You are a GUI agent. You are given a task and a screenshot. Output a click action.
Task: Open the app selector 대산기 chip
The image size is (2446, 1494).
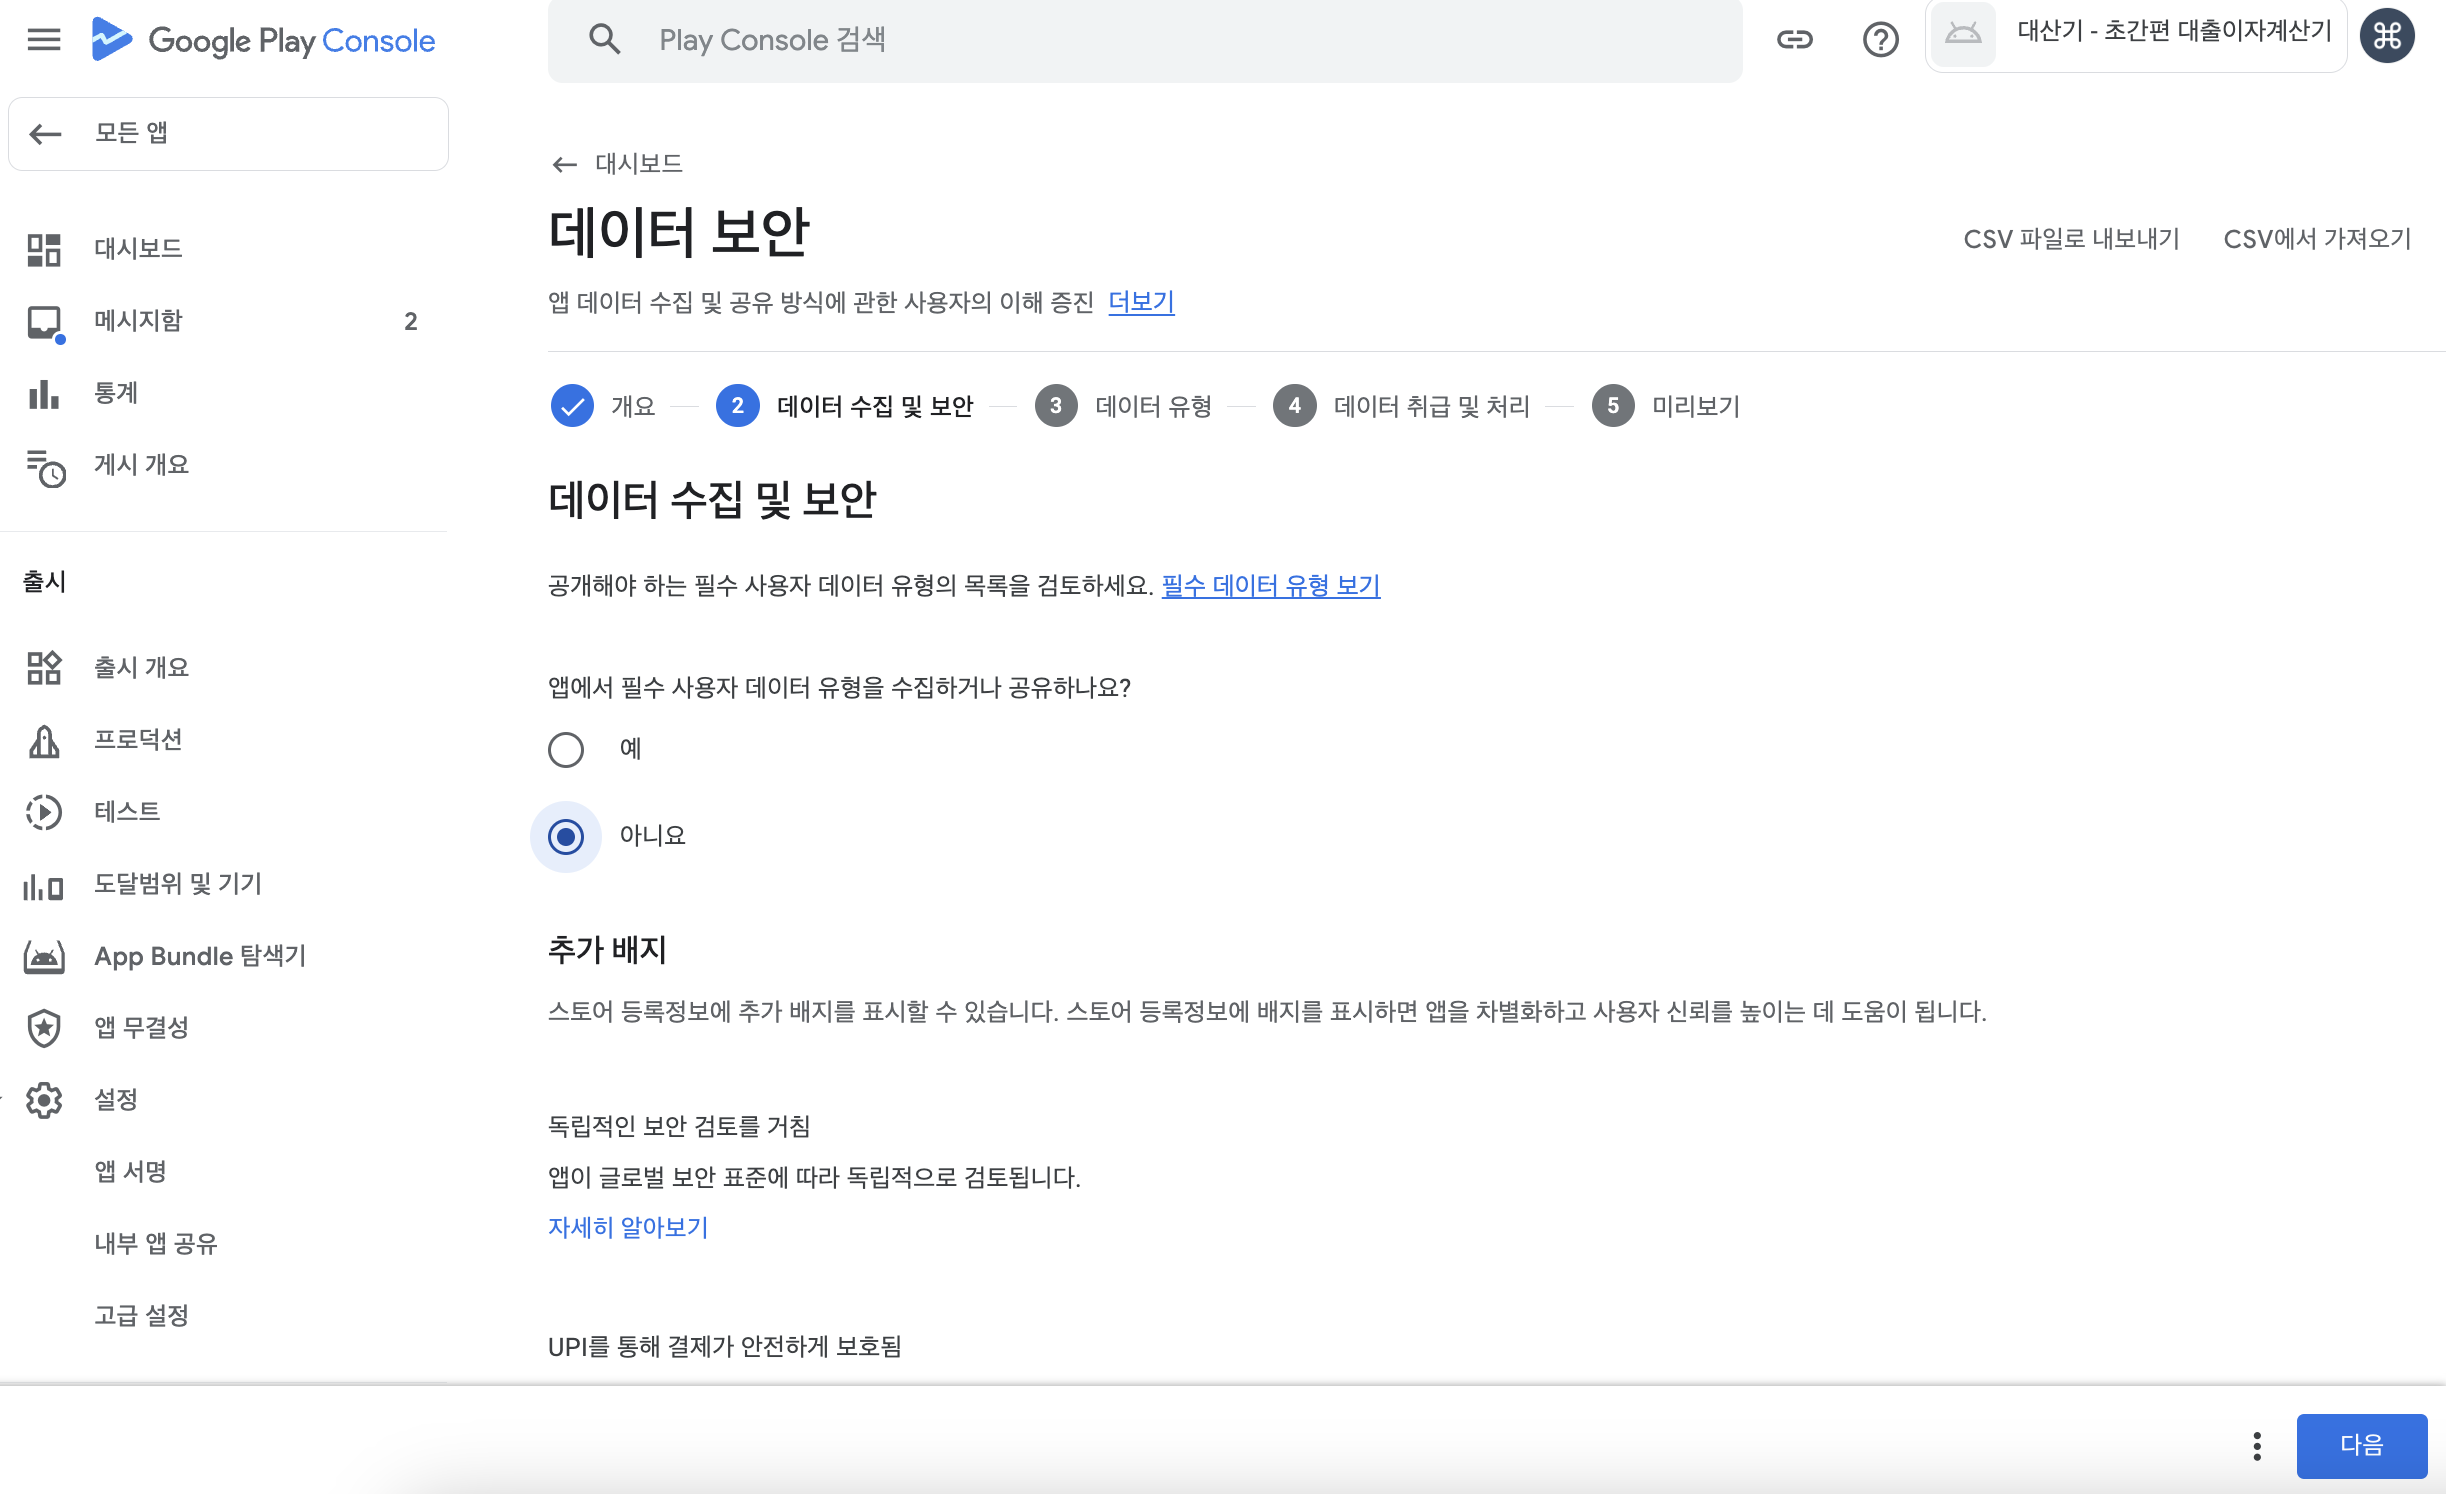point(2136,36)
